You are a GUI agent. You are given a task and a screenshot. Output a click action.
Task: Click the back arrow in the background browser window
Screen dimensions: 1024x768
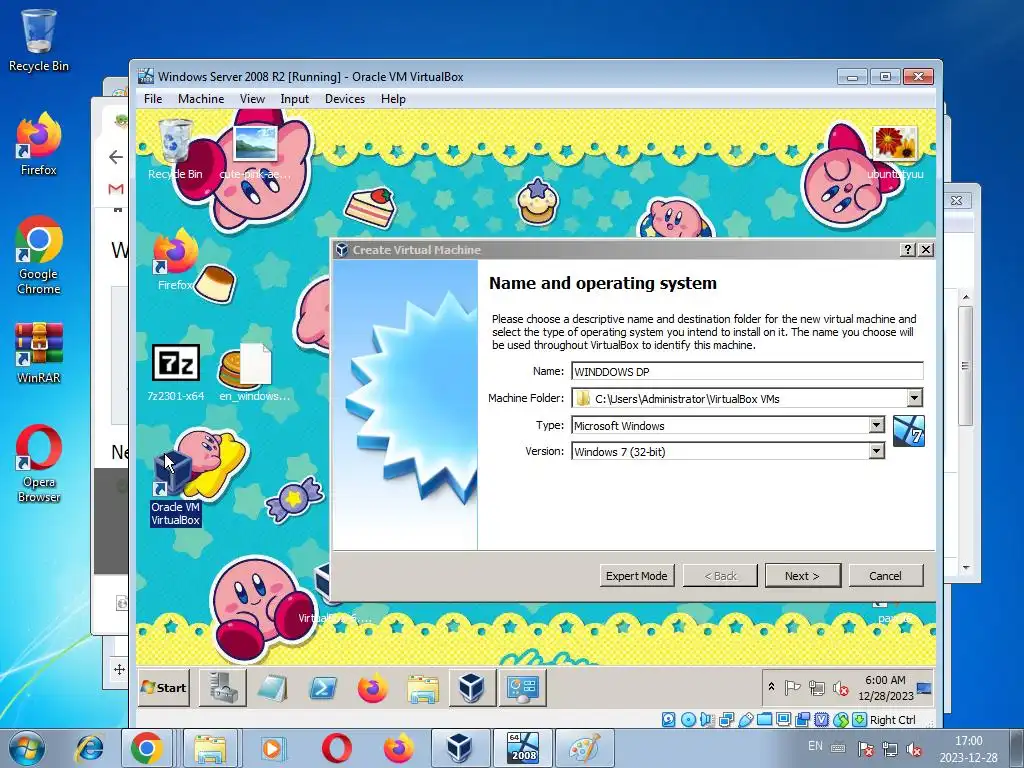pos(116,157)
